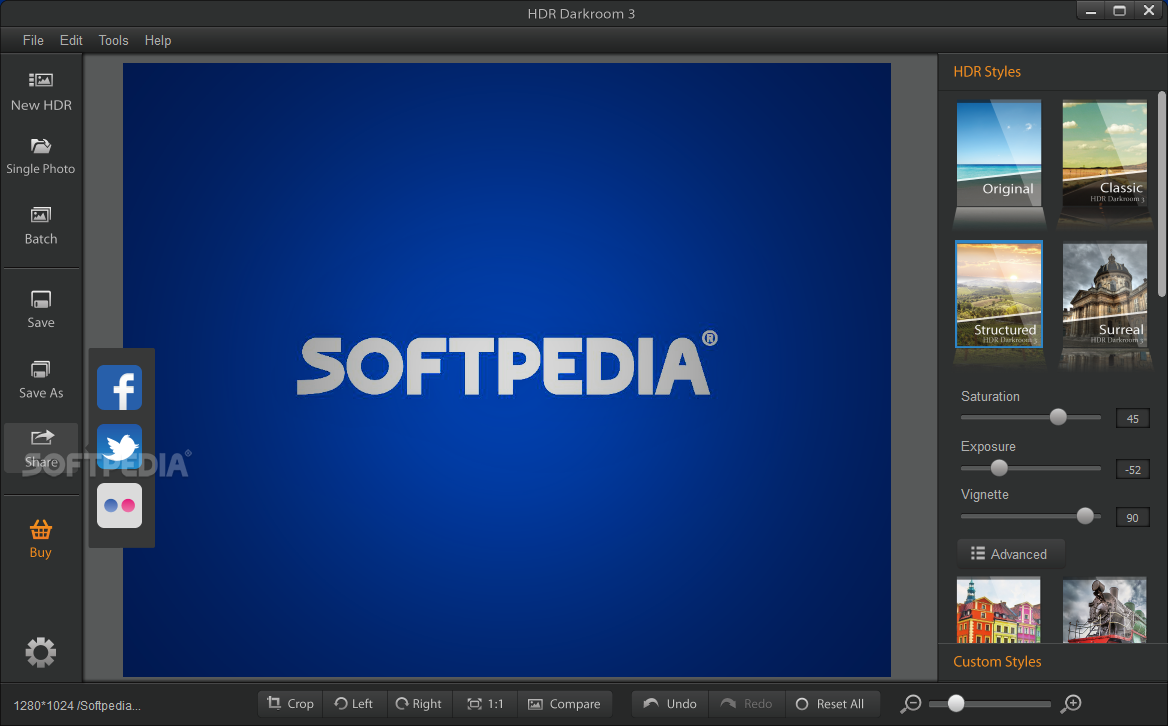This screenshot has width=1168, height=726.
Task: Choose Save As in the sidebar
Action: tap(41, 380)
